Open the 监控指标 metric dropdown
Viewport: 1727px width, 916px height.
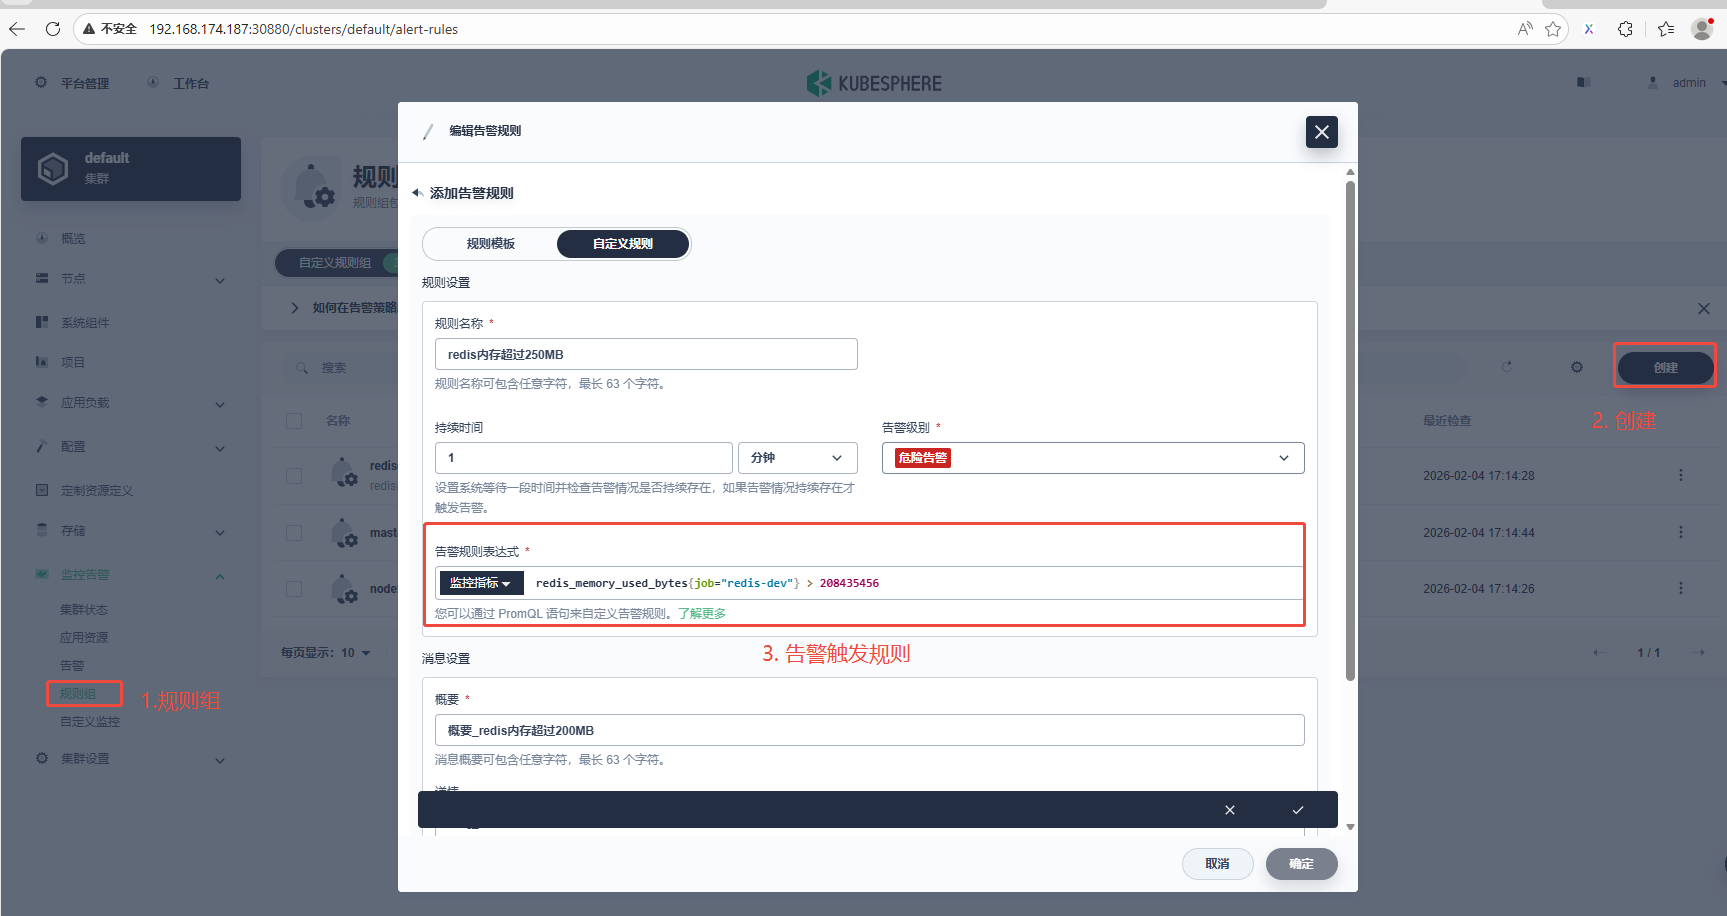click(481, 583)
